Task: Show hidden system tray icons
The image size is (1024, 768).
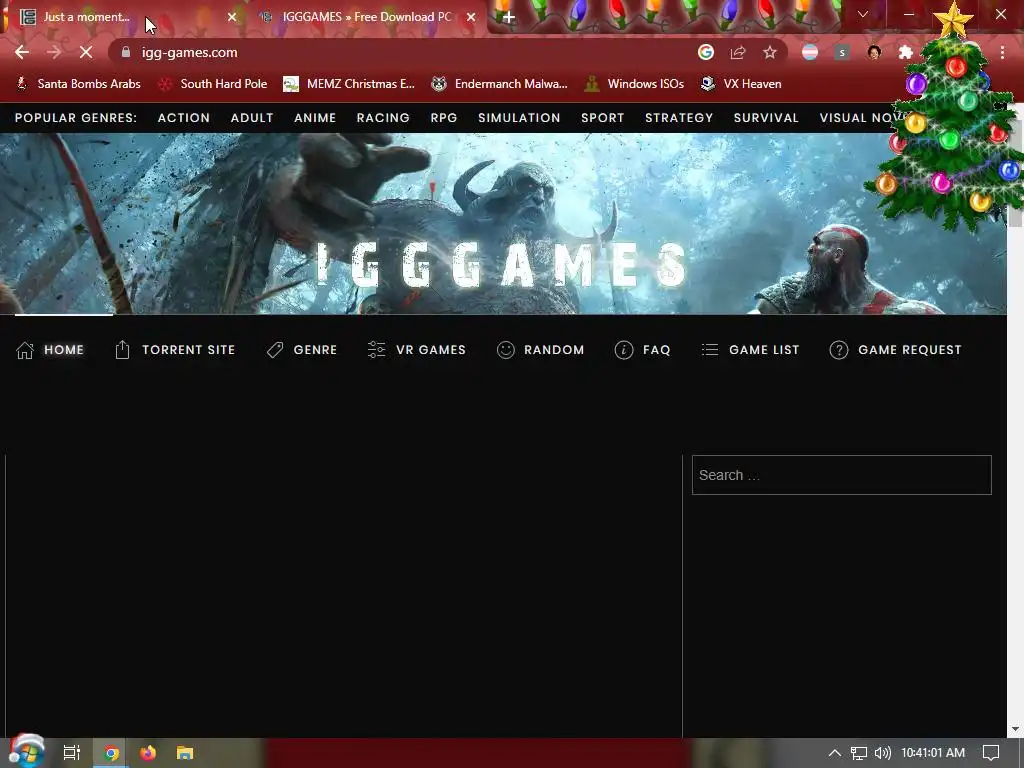Action: tap(835, 753)
